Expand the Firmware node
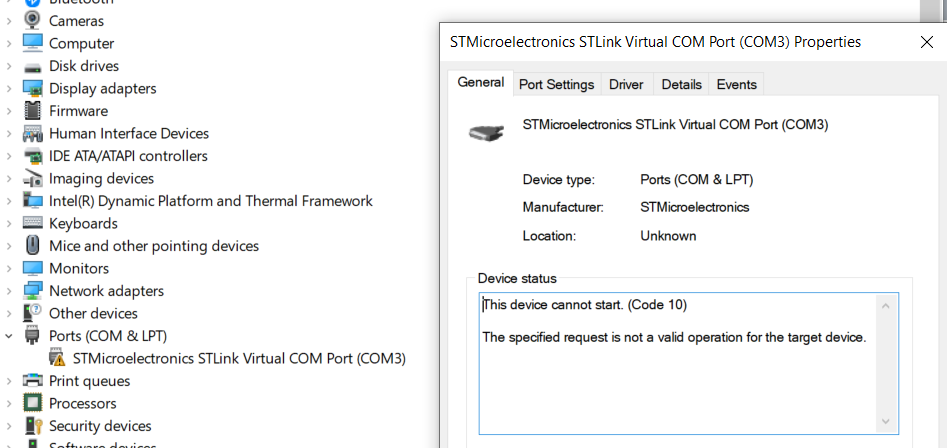Image resolution: width=947 pixels, height=448 pixels. point(8,111)
